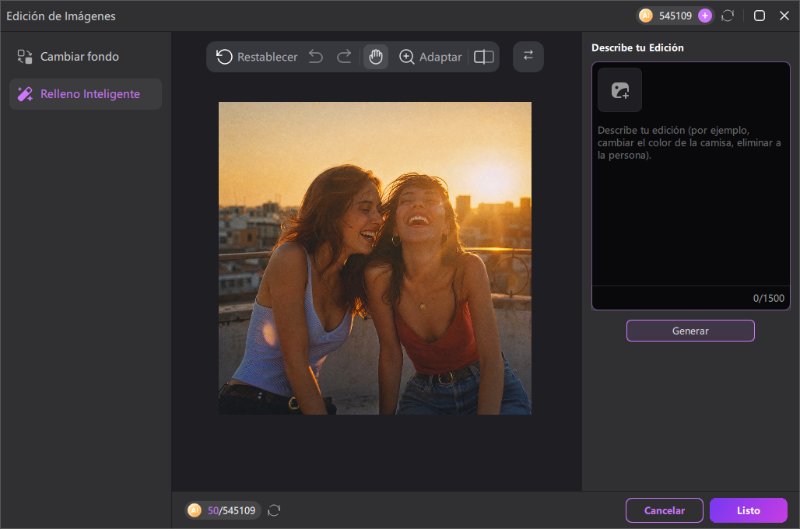Screen dimensions: 800x529
Task: Add more AI credits with plus icon
Action: 705,16
